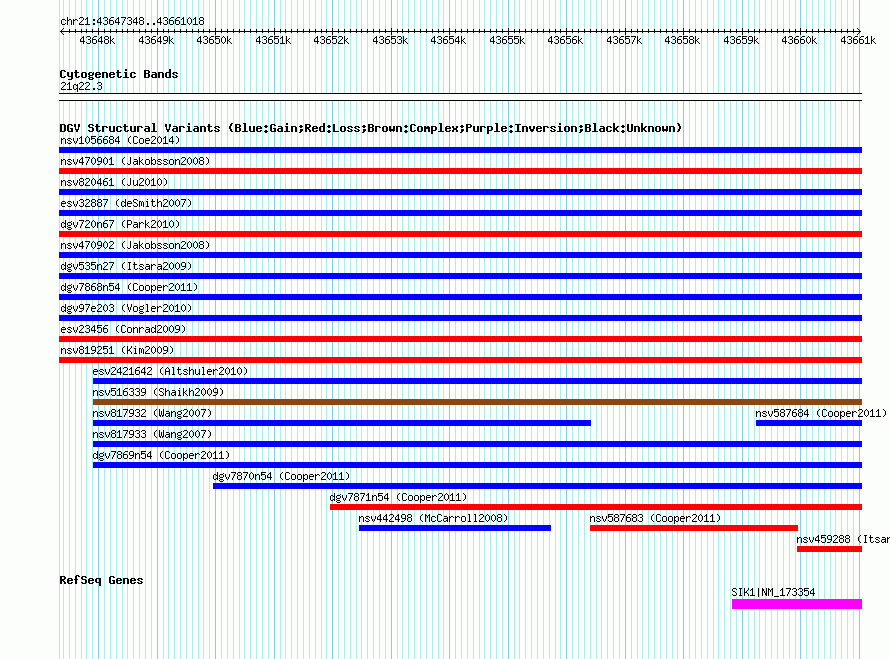Click the short blue nsv587684 bar
890x659 pixels.
tap(809, 423)
